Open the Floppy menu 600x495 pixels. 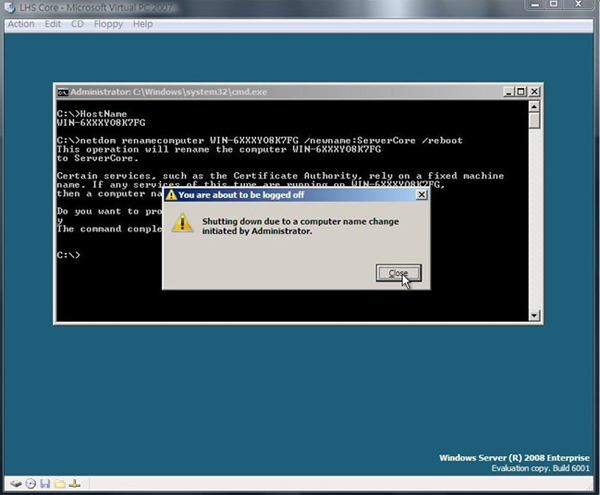click(x=107, y=23)
